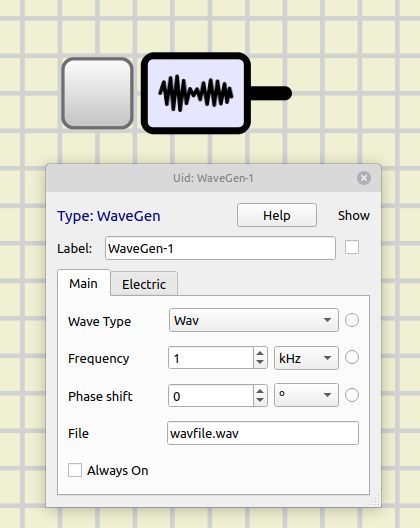The image size is (420, 528).
Task: Click the File field containing wavfile.wav
Action: click(263, 433)
